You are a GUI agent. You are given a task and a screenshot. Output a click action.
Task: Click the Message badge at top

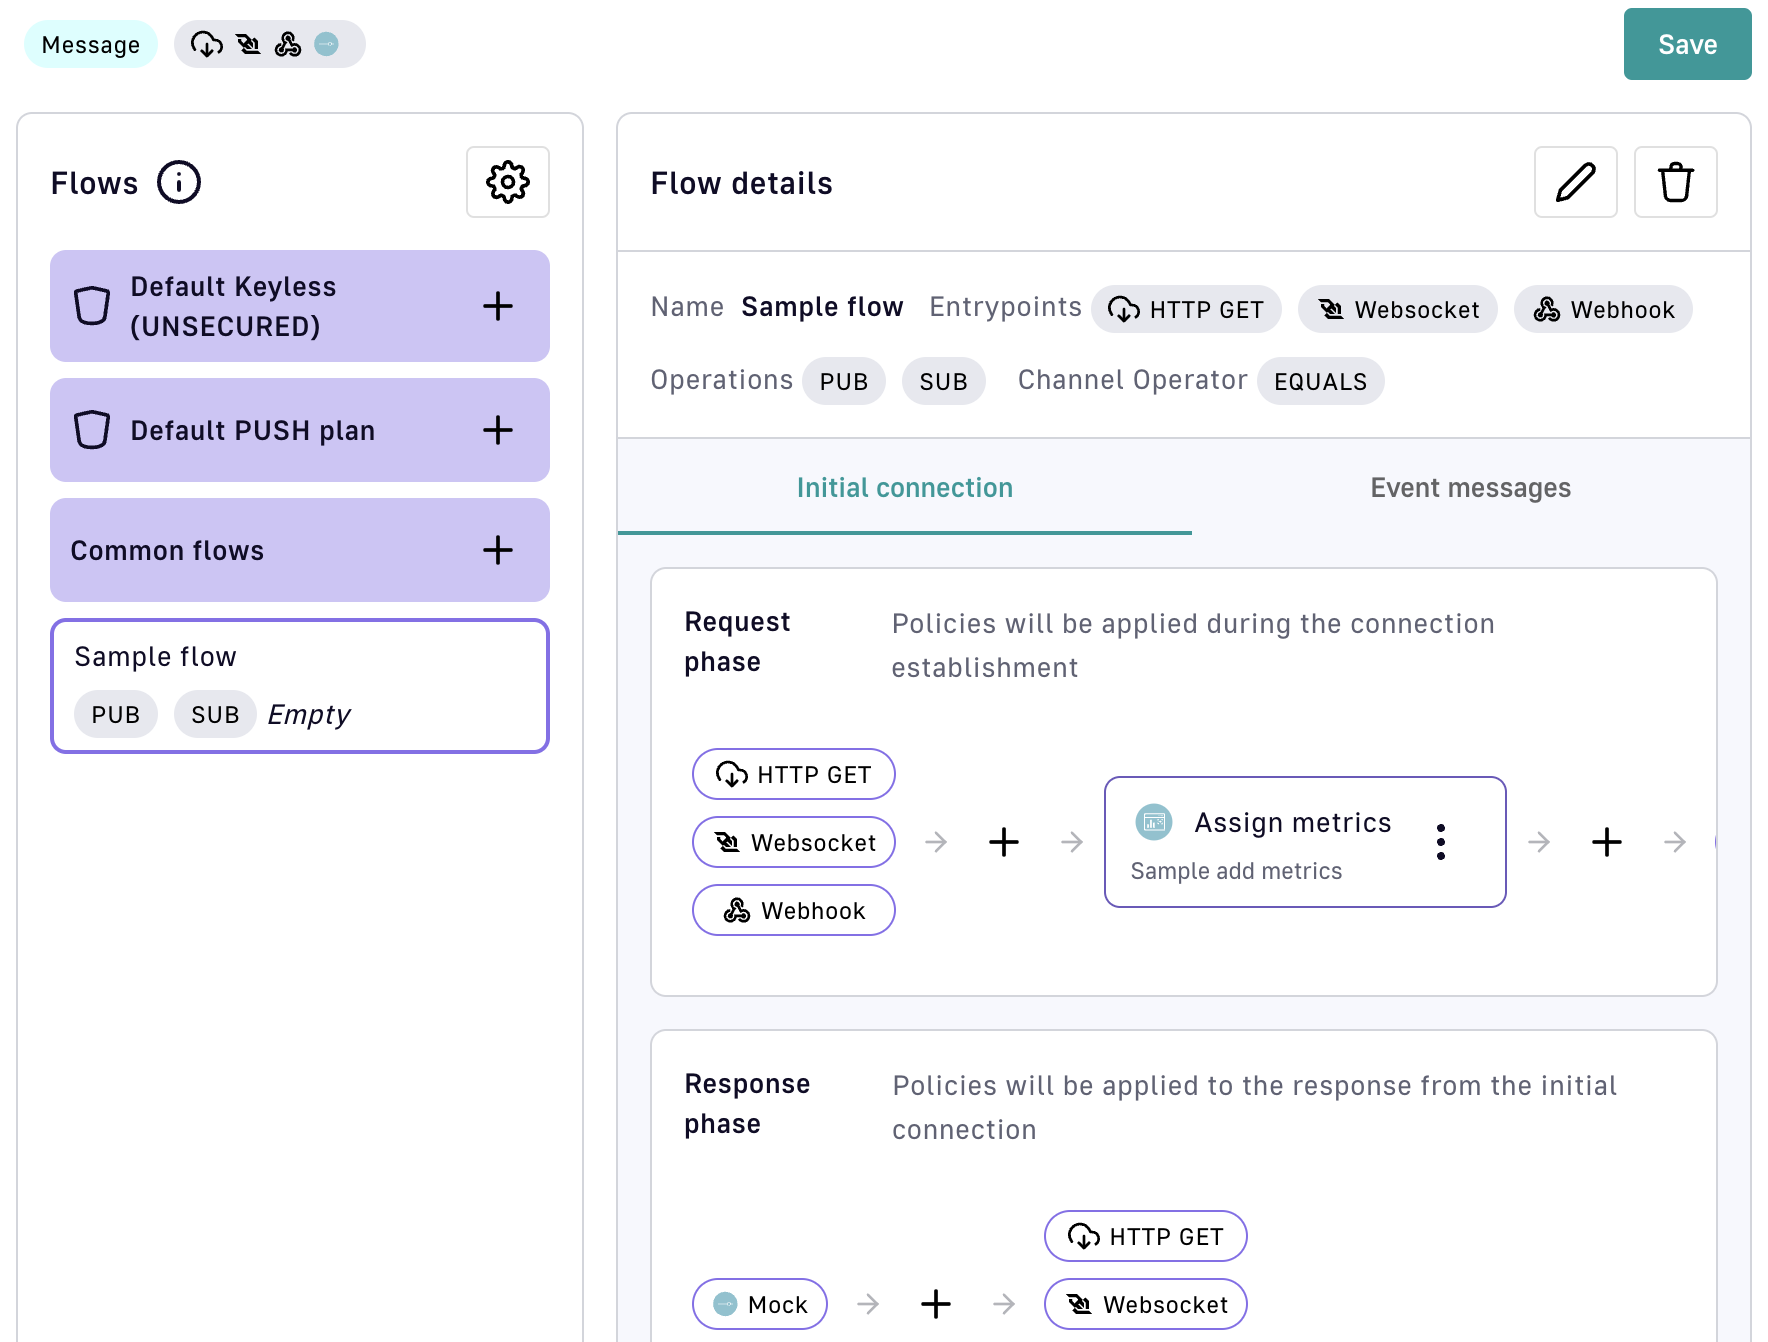click(x=90, y=45)
